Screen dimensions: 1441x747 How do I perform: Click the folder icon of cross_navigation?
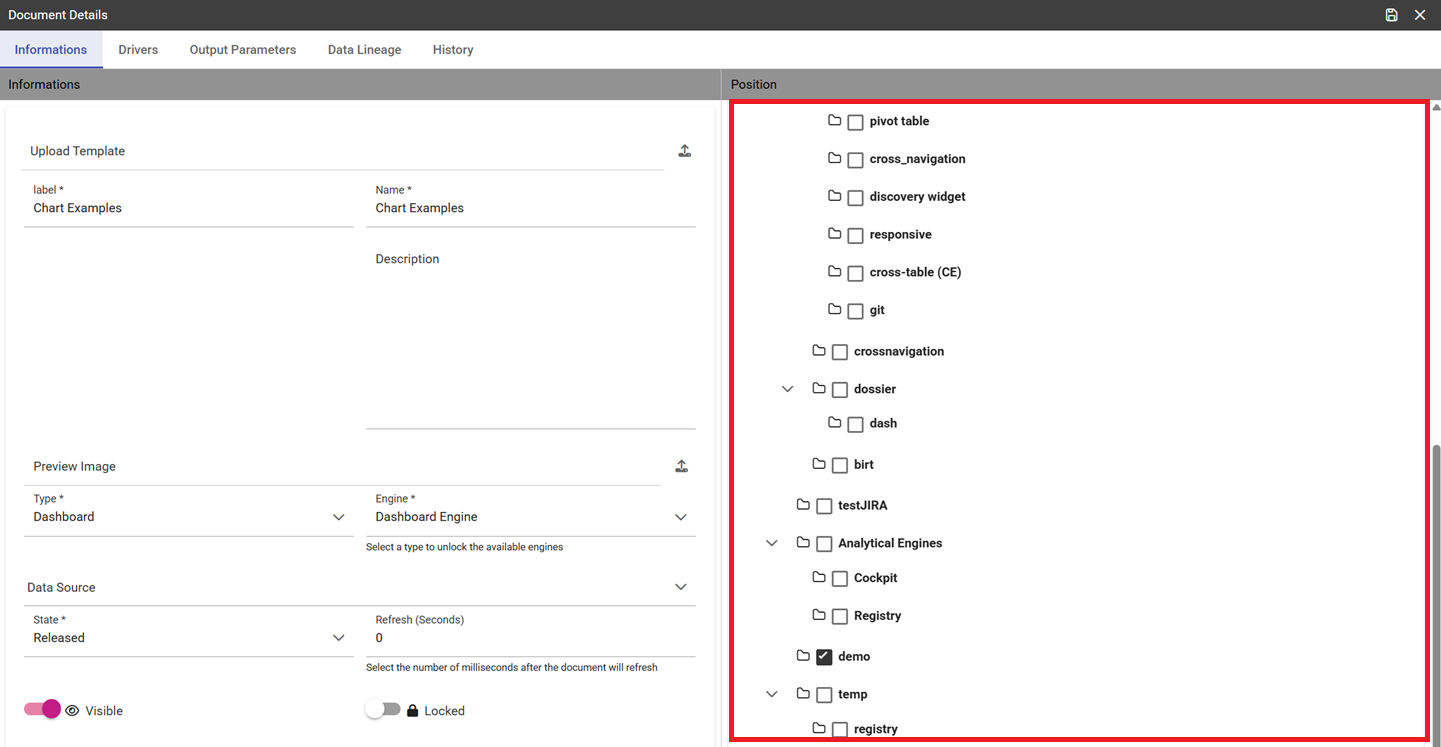coord(835,158)
